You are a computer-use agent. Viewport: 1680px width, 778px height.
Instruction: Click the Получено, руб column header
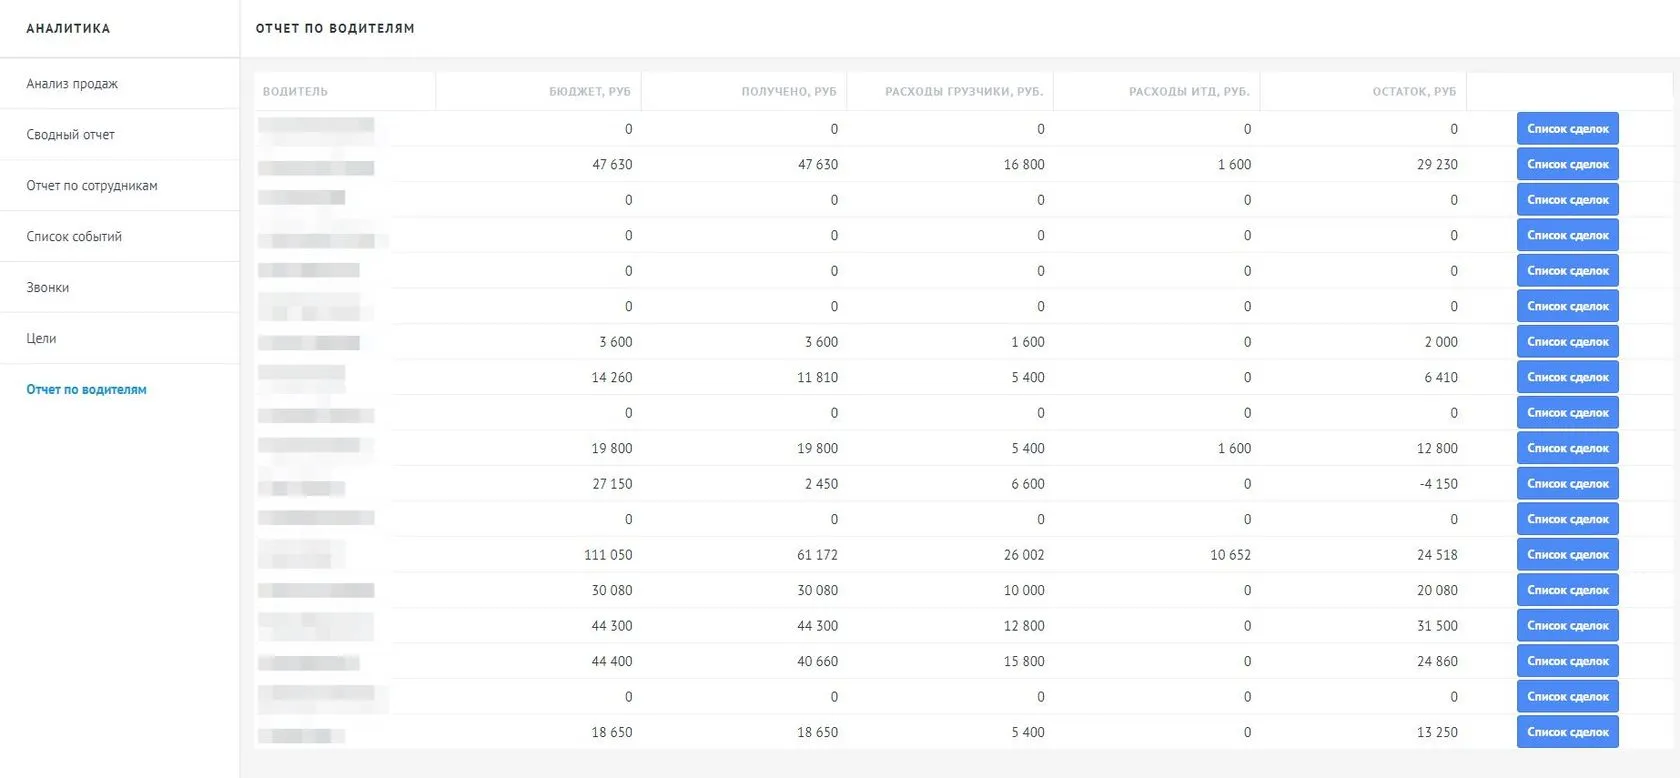(788, 92)
